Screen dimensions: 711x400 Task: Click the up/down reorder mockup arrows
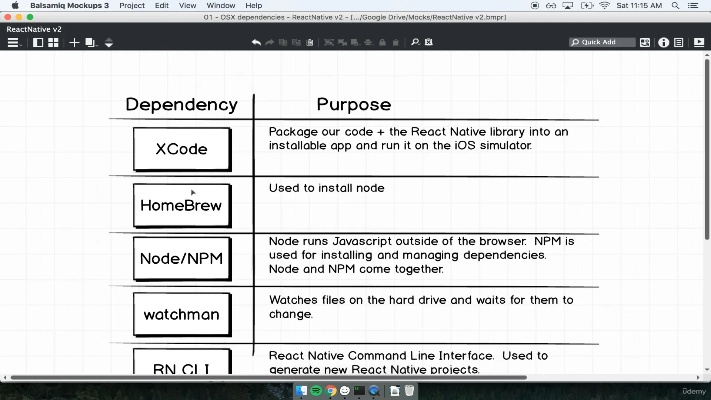click(x=109, y=43)
